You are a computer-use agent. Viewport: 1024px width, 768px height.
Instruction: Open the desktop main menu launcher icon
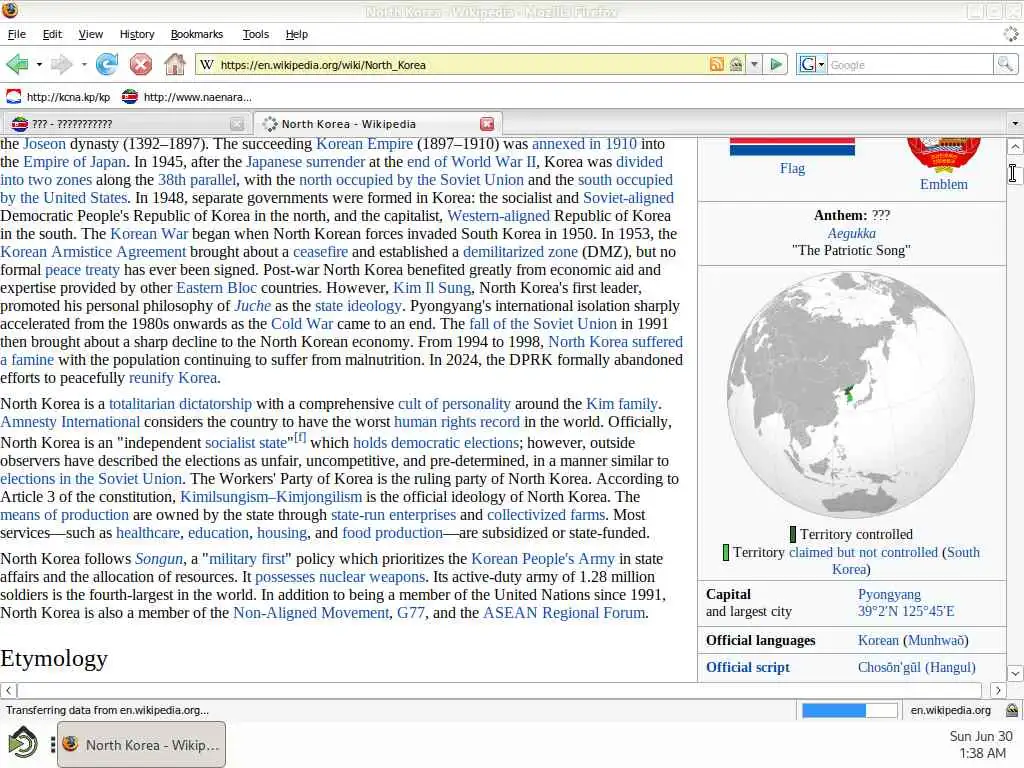tap(24, 744)
